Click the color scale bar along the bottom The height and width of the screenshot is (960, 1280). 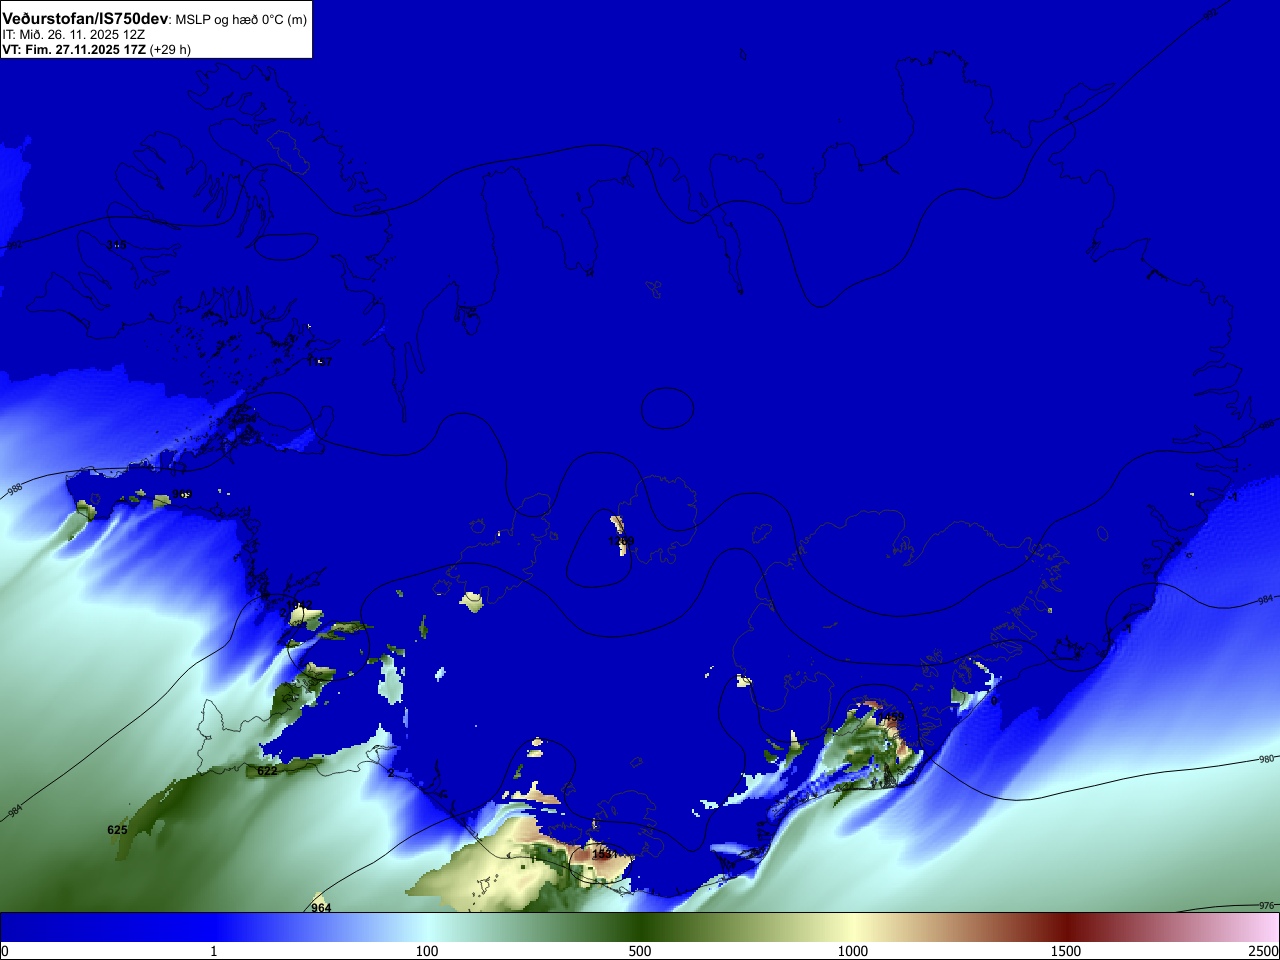(640, 927)
